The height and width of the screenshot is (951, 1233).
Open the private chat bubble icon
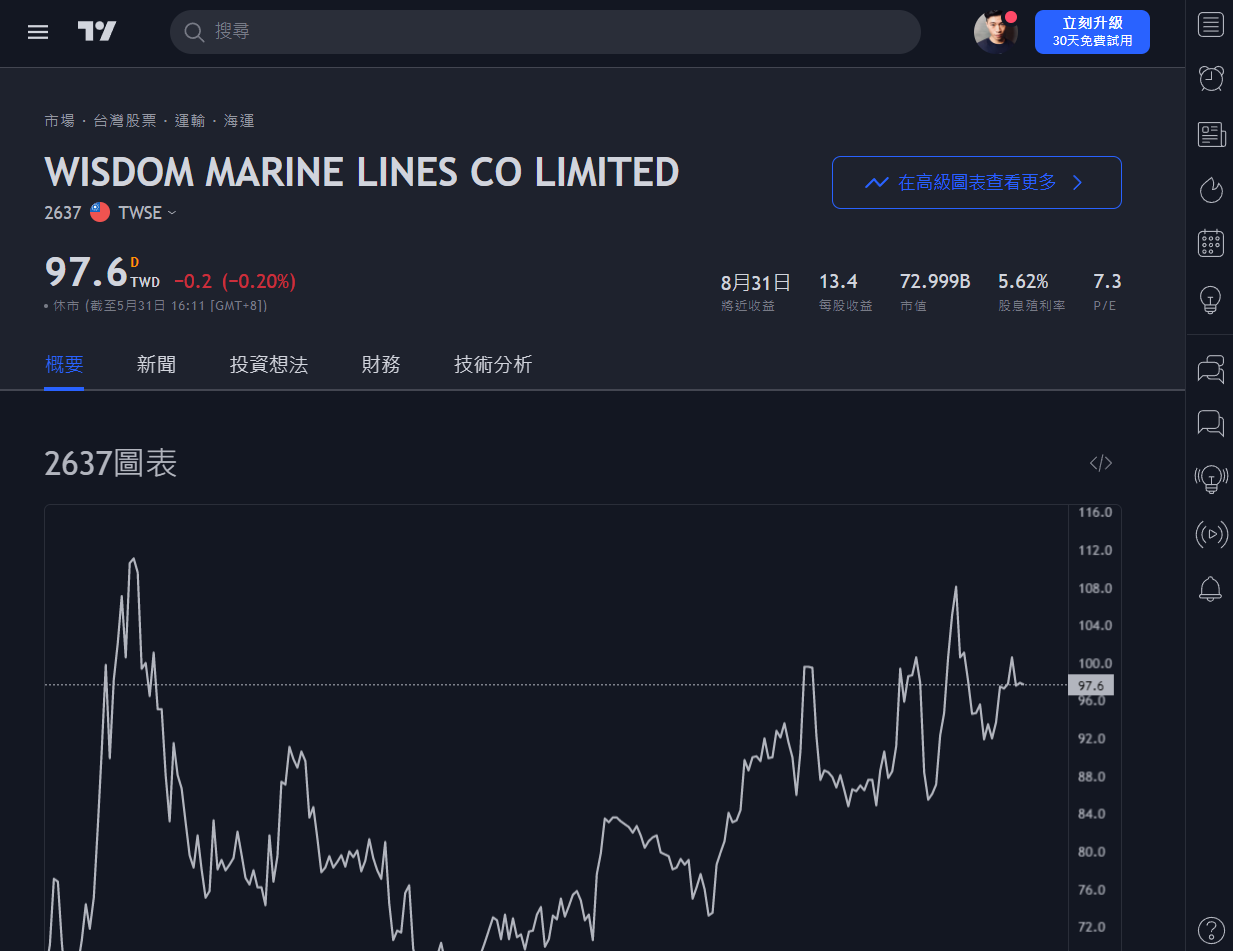pyautogui.click(x=1211, y=424)
